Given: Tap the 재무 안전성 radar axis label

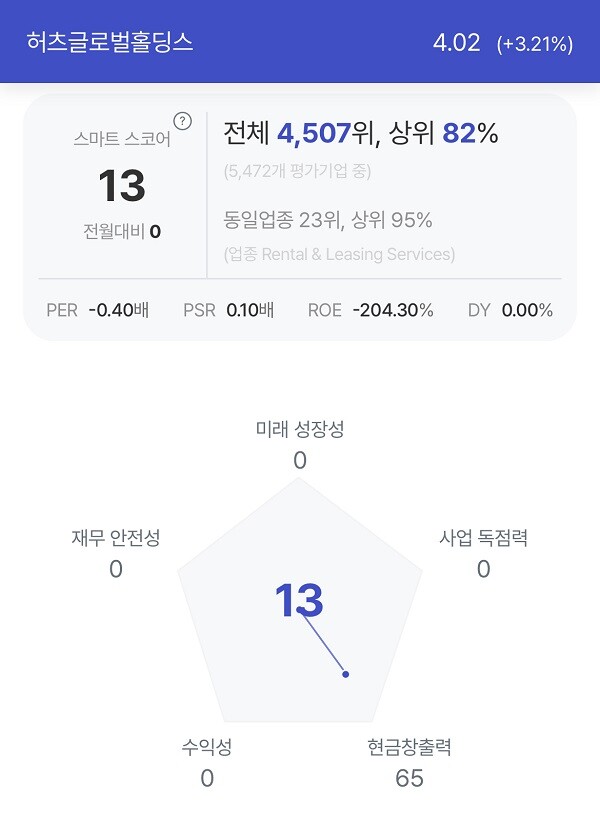Looking at the screenshot, I should pos(116,538).
